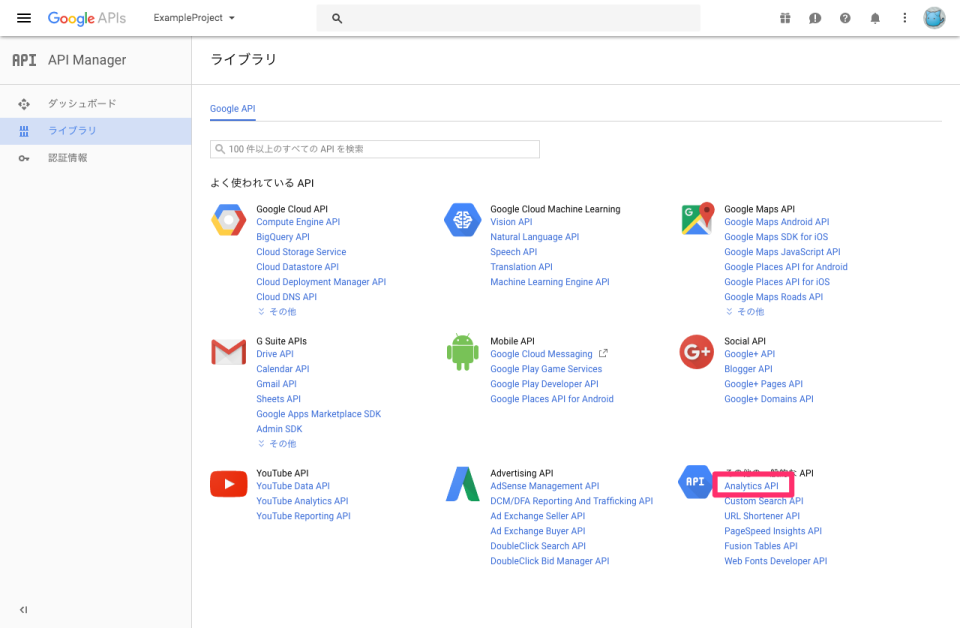Open the three-dot overflow menu

click(x=904, y=17)
